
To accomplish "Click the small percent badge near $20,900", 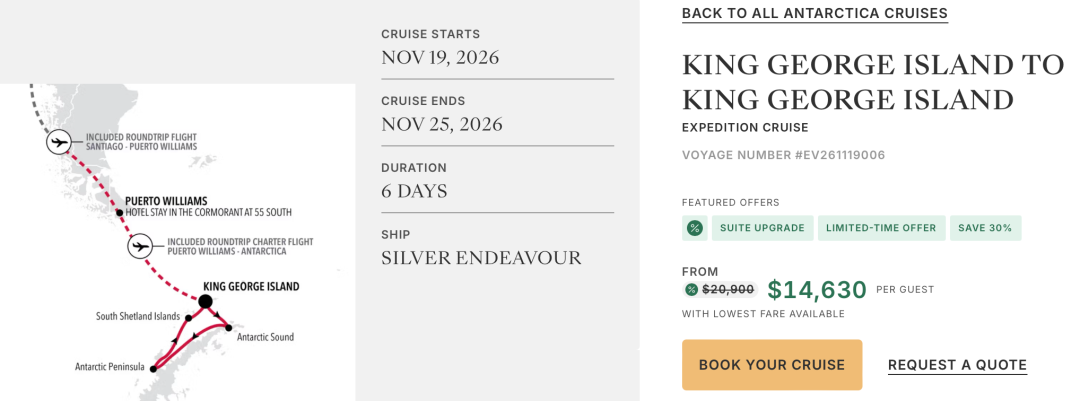I will pos(691,290).
